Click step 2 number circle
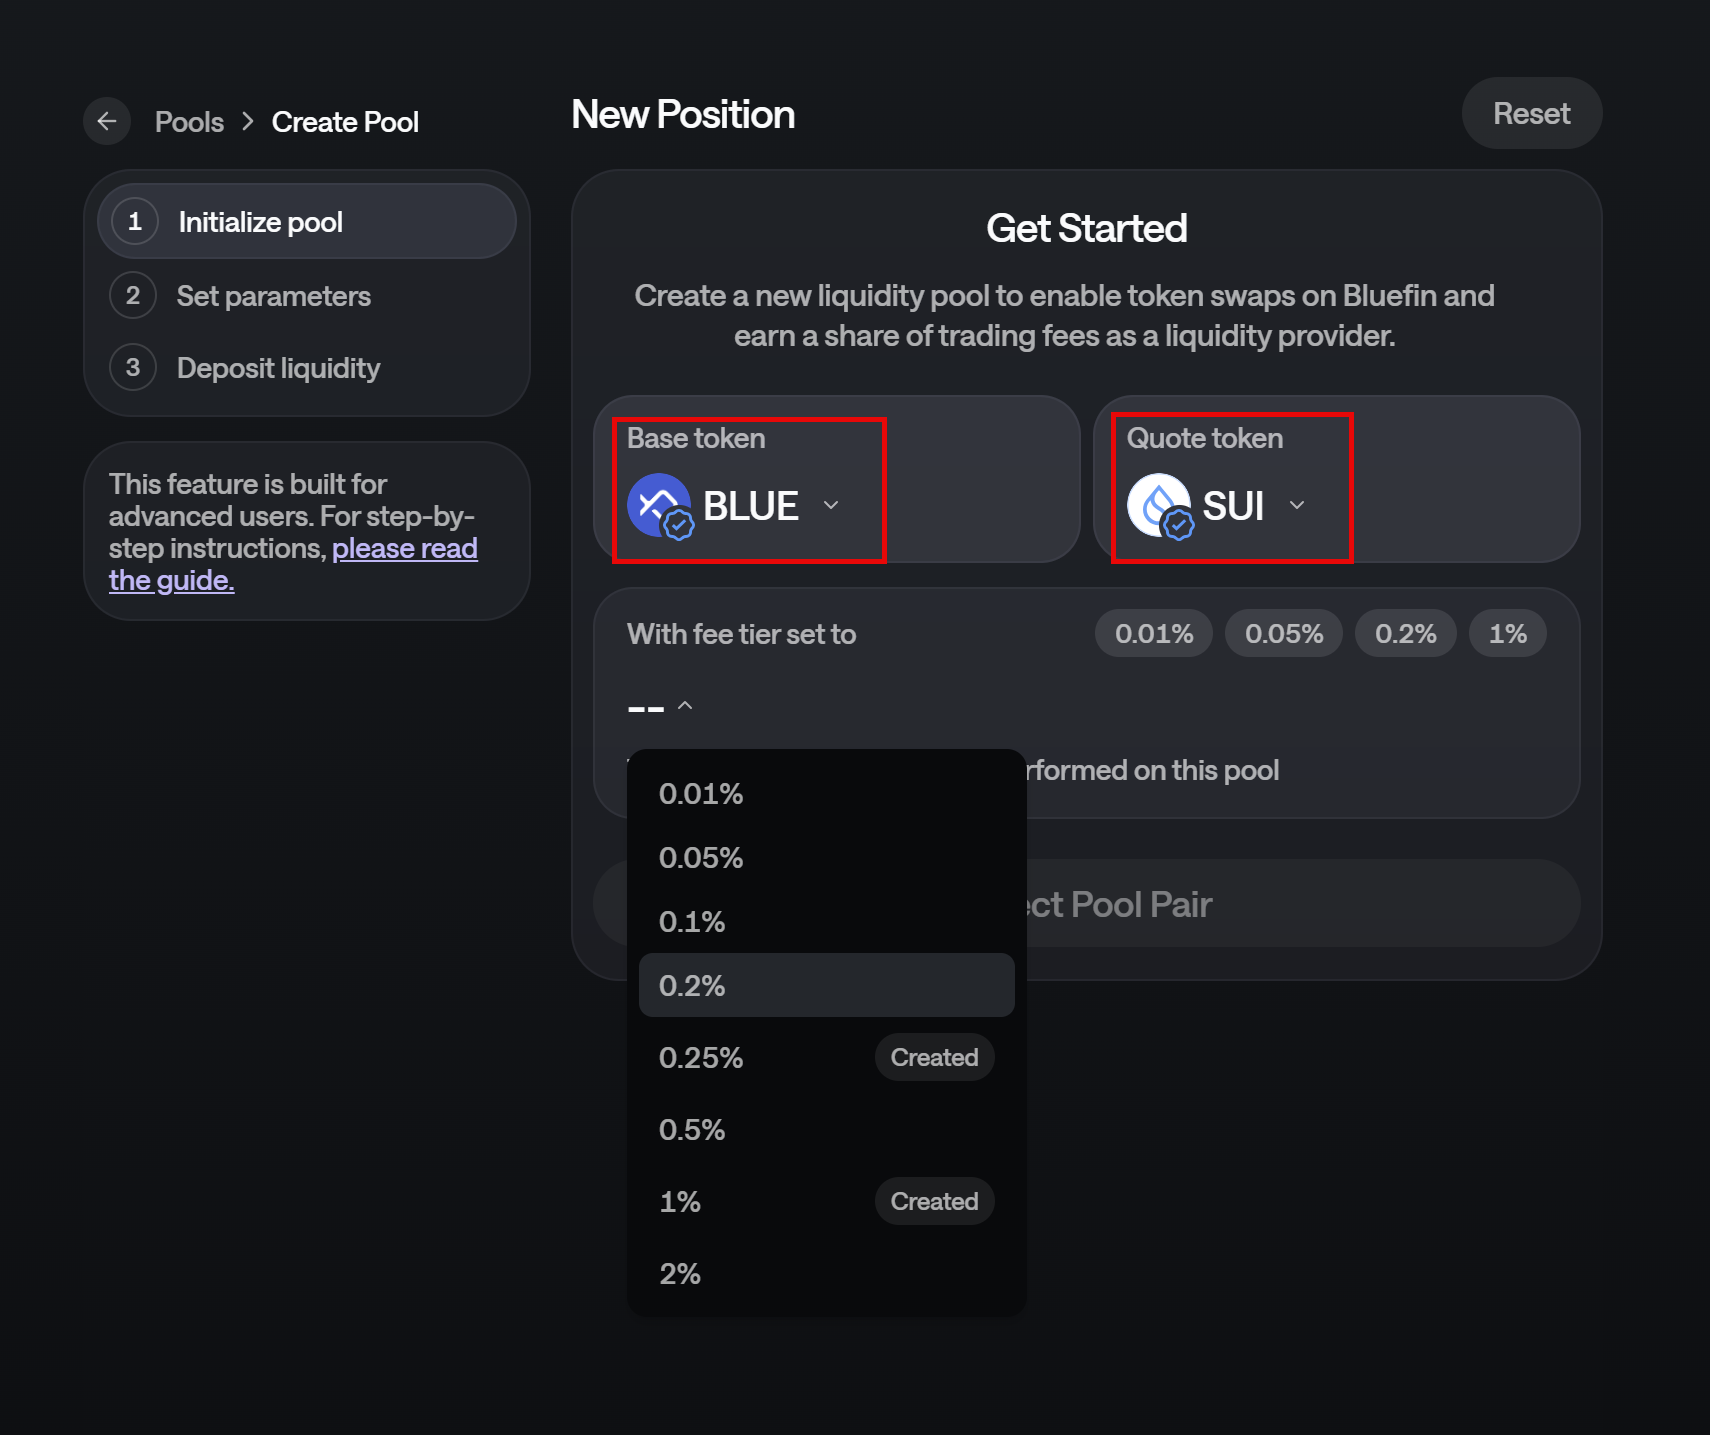This screenshot has height=1435, width=1710. tap(133, 296)
